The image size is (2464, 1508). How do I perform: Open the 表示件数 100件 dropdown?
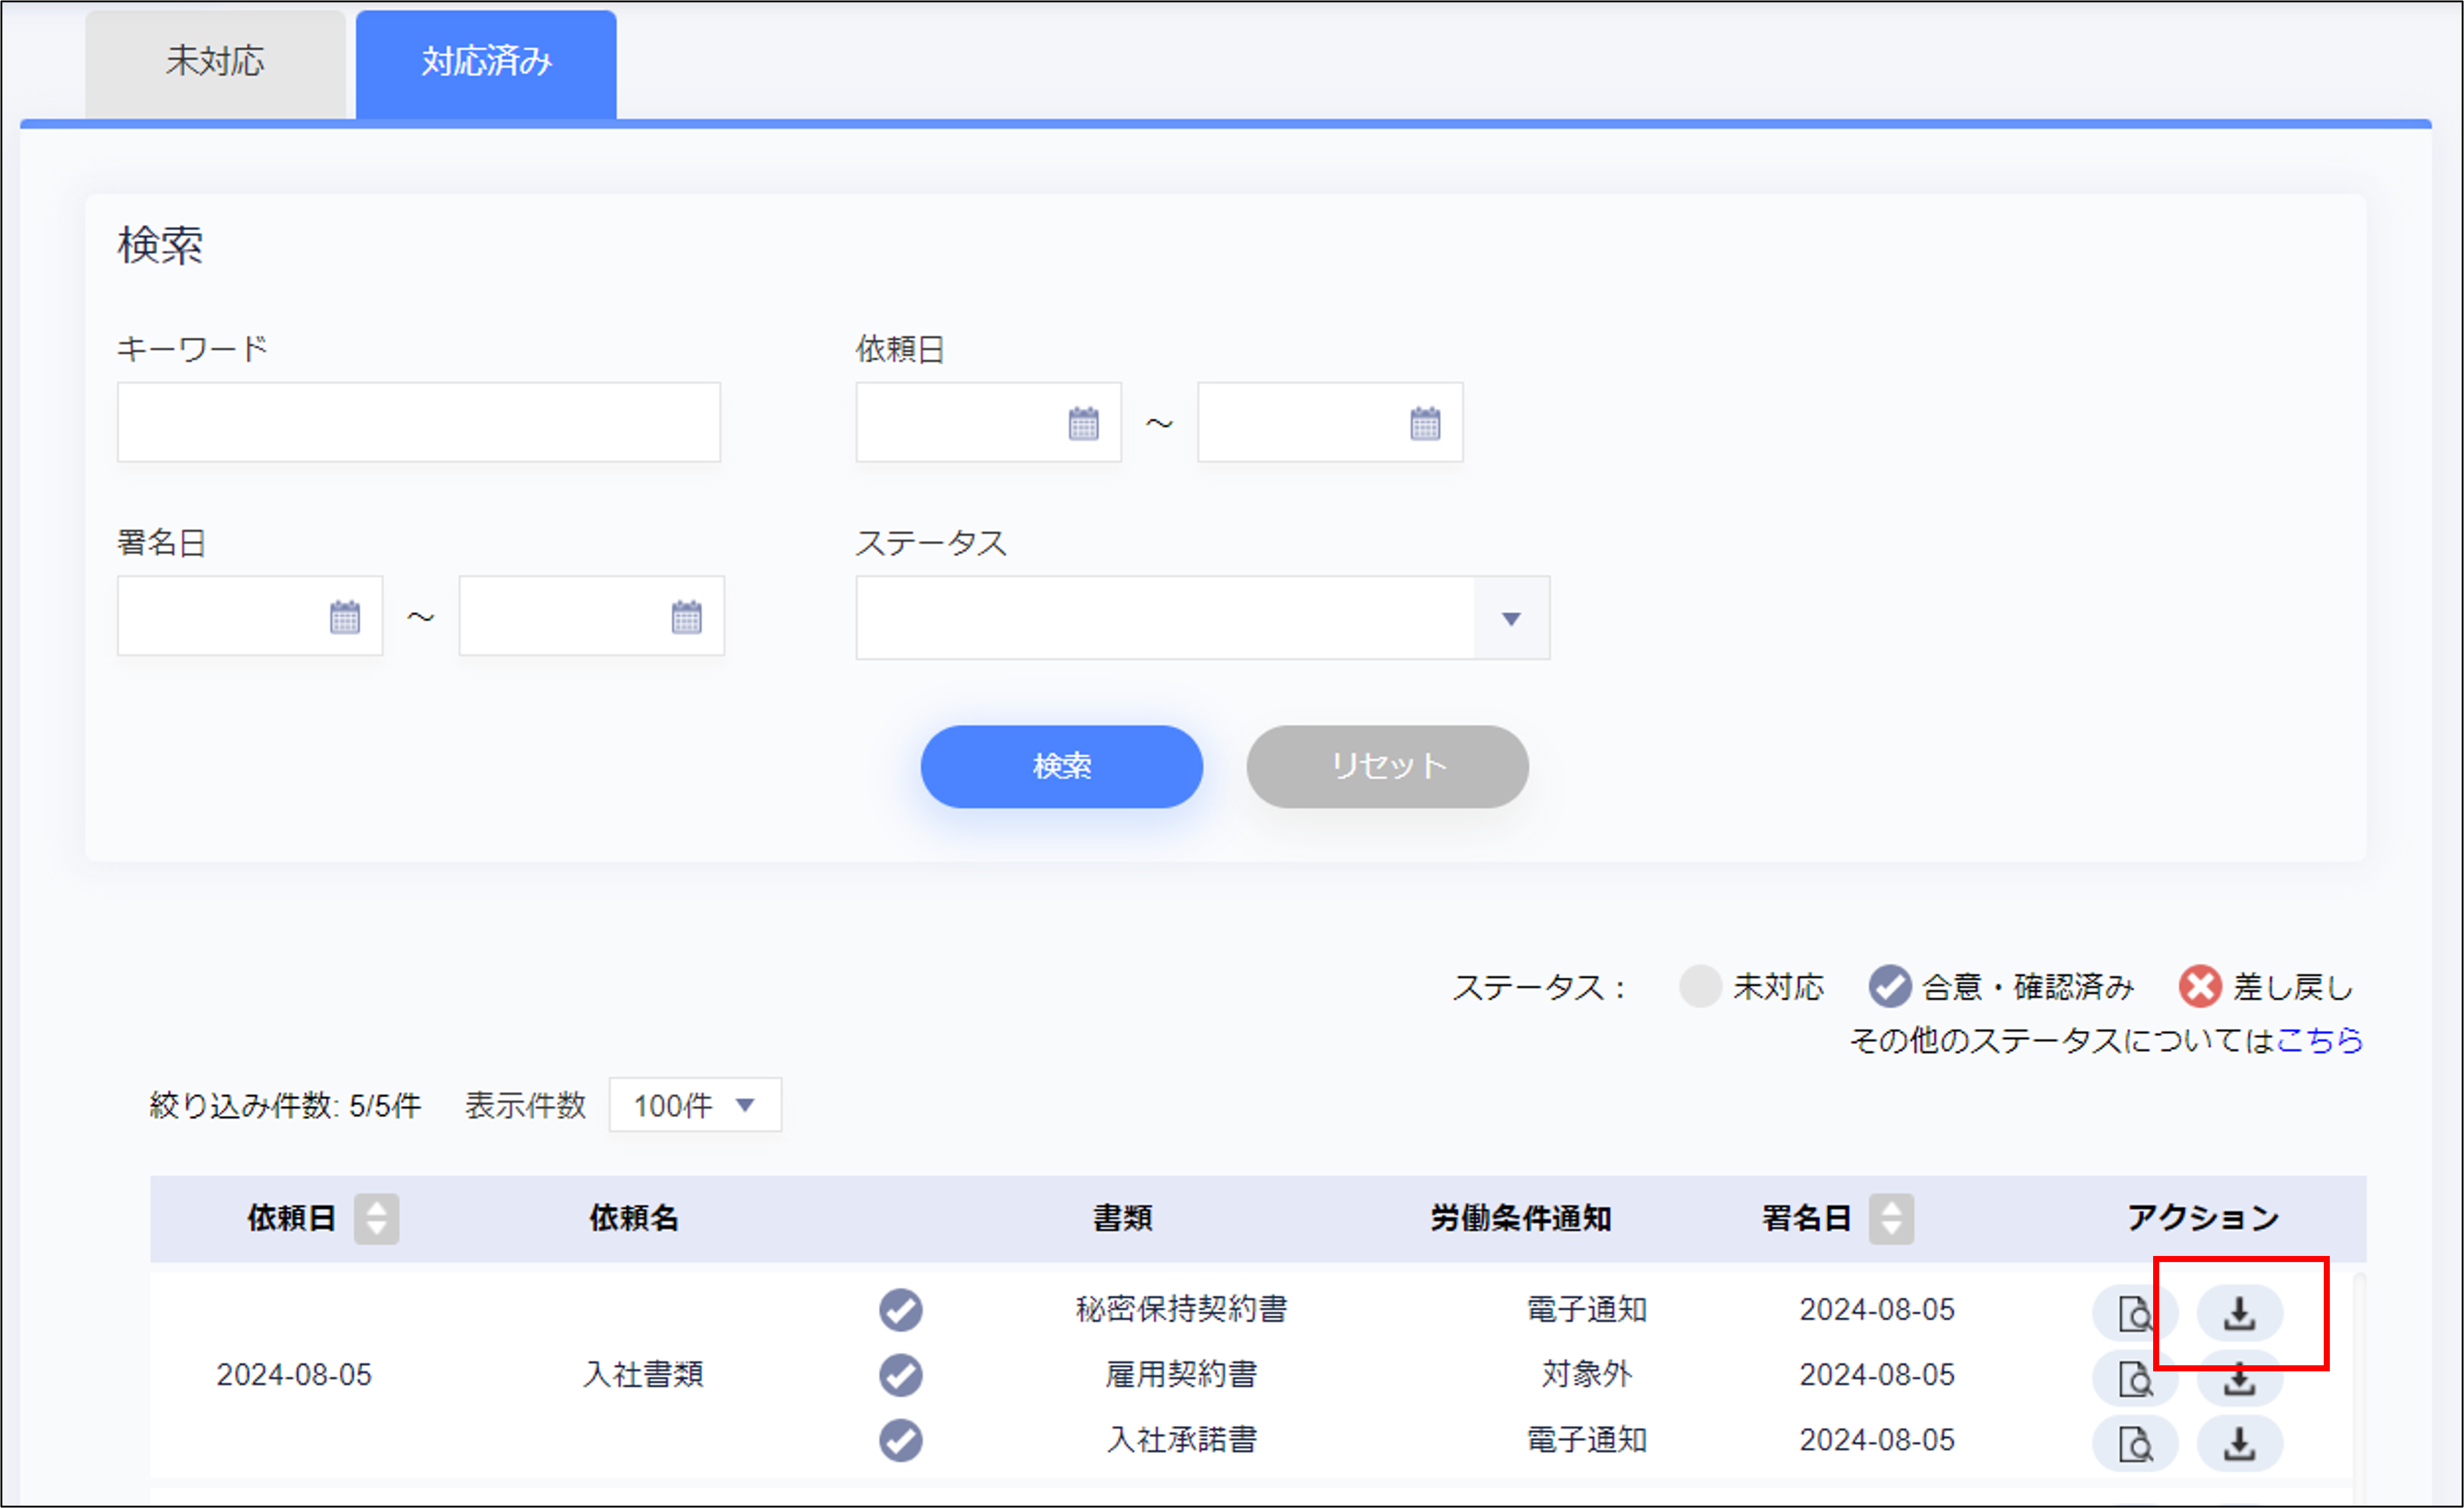pyautogui.click(x=695, y=1105)
